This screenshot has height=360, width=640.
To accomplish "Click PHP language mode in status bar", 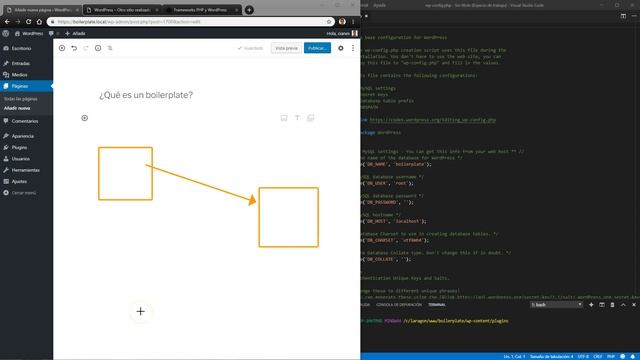I will click(x=611, y=357).
